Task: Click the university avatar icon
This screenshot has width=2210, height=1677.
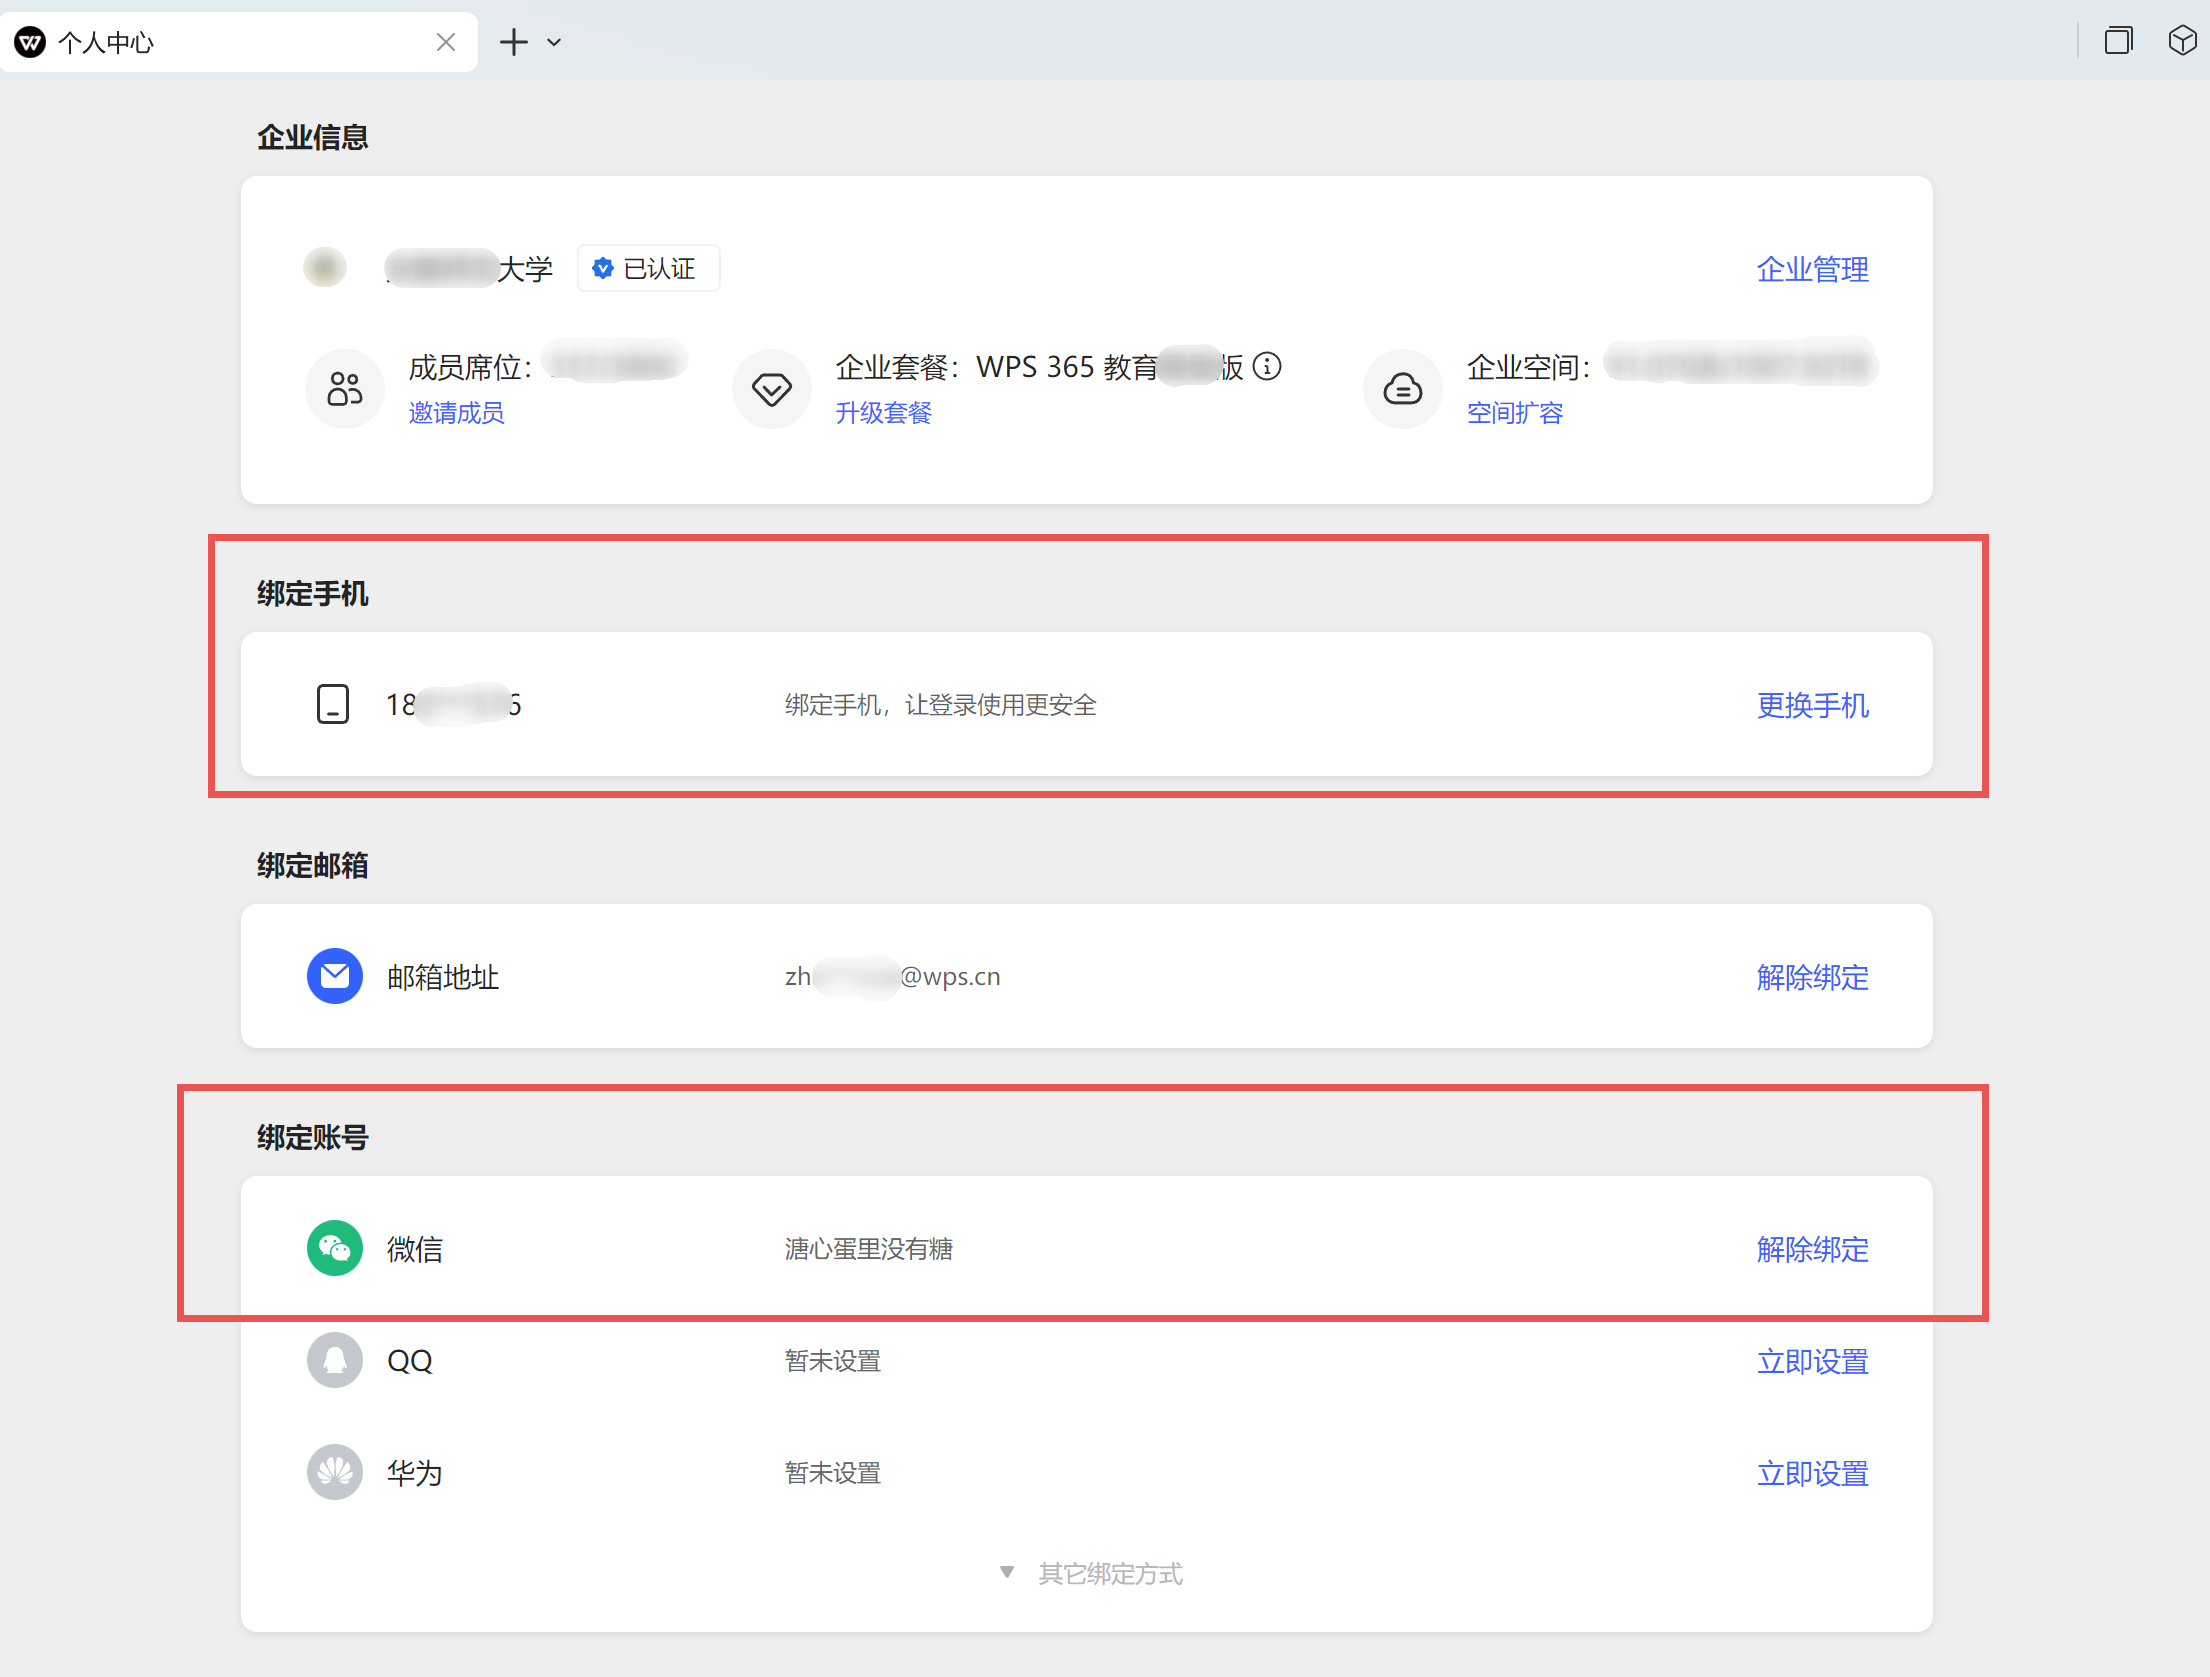Action: (x=325, y=268)
